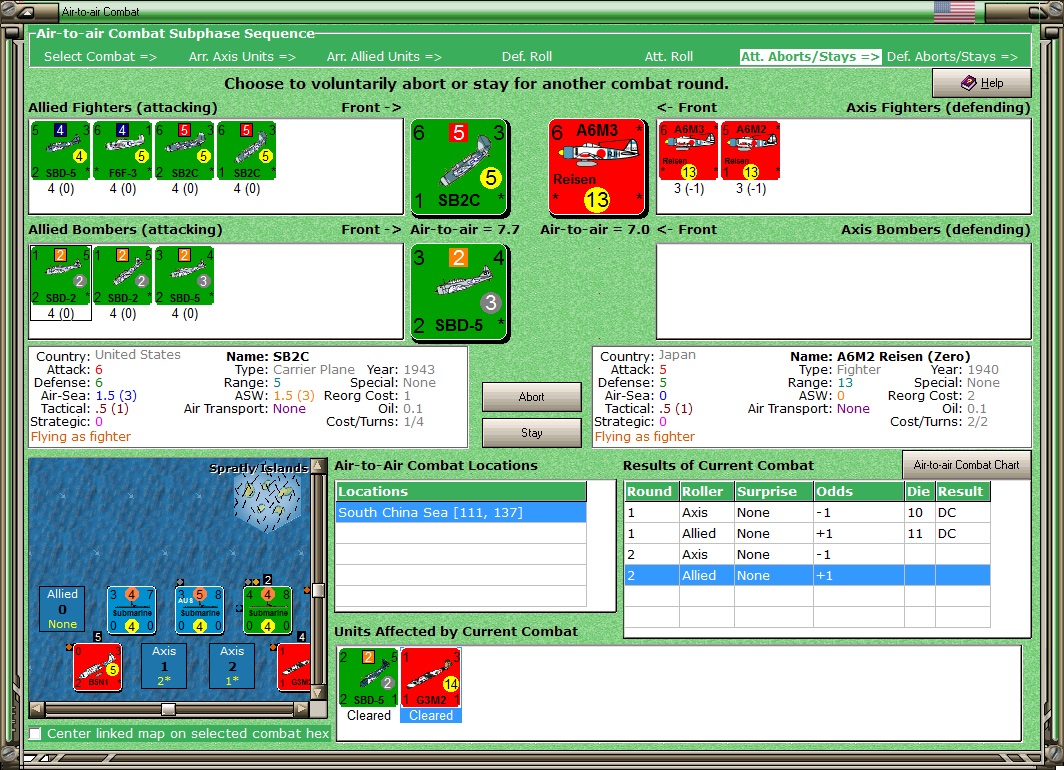Click the Stay button
The width and height of the screenshot is (1064, 770).
531,433
